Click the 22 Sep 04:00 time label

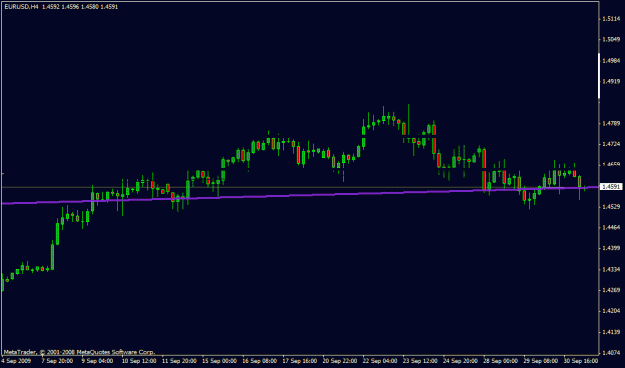pyautogui.click(x=381, y=361)
